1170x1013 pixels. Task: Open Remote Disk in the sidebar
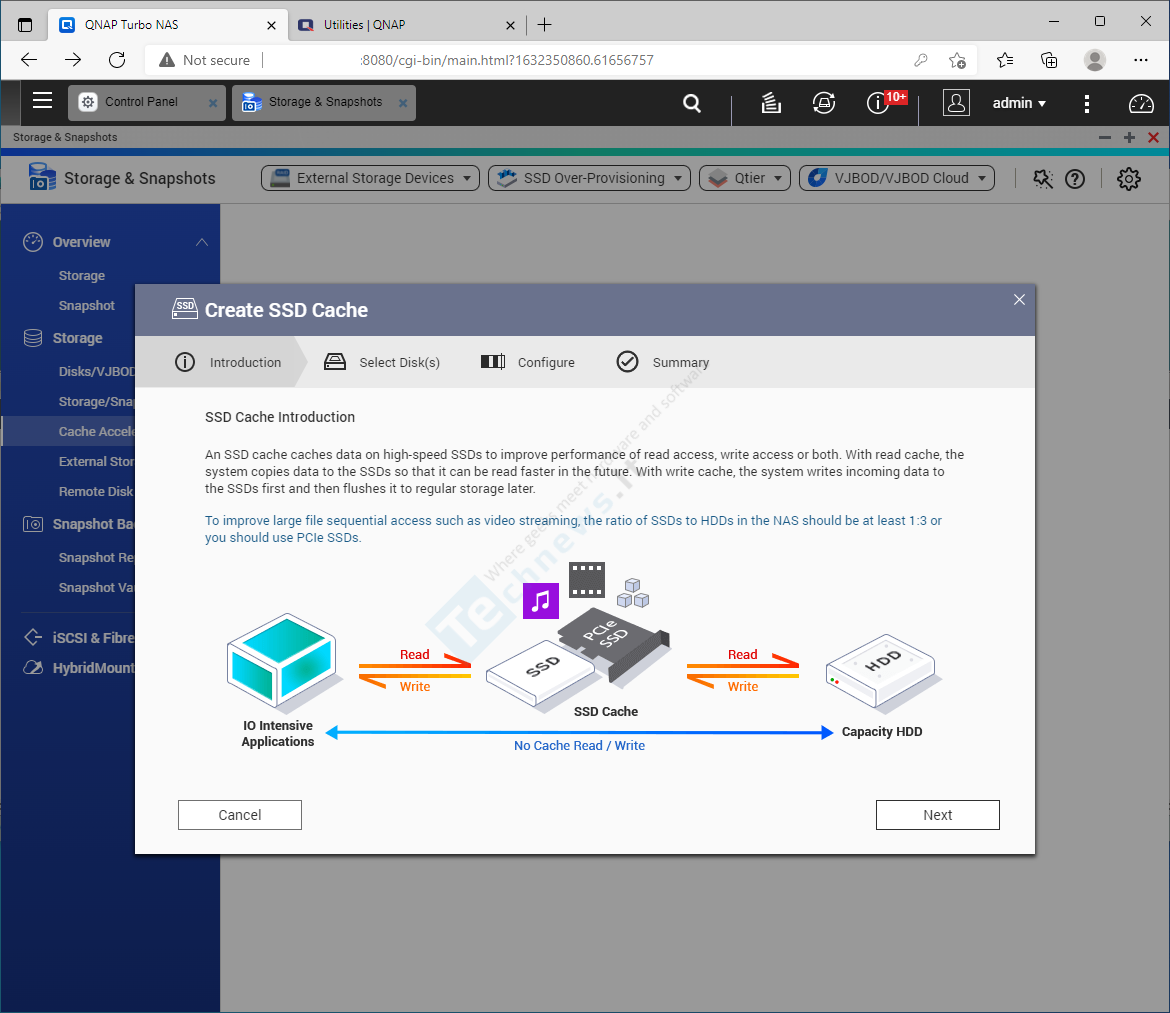click(96, 492)
